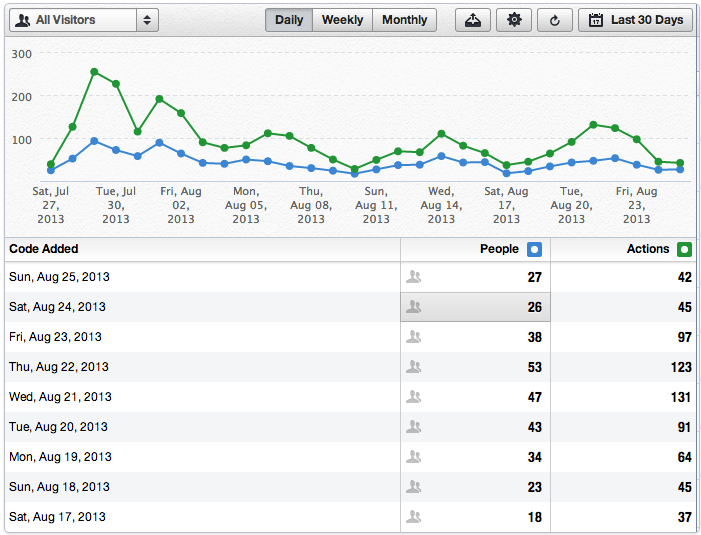Toggle the blue People series indicator
The height and width of the screenshot is (535, 701).
click(x=534, y=249)
